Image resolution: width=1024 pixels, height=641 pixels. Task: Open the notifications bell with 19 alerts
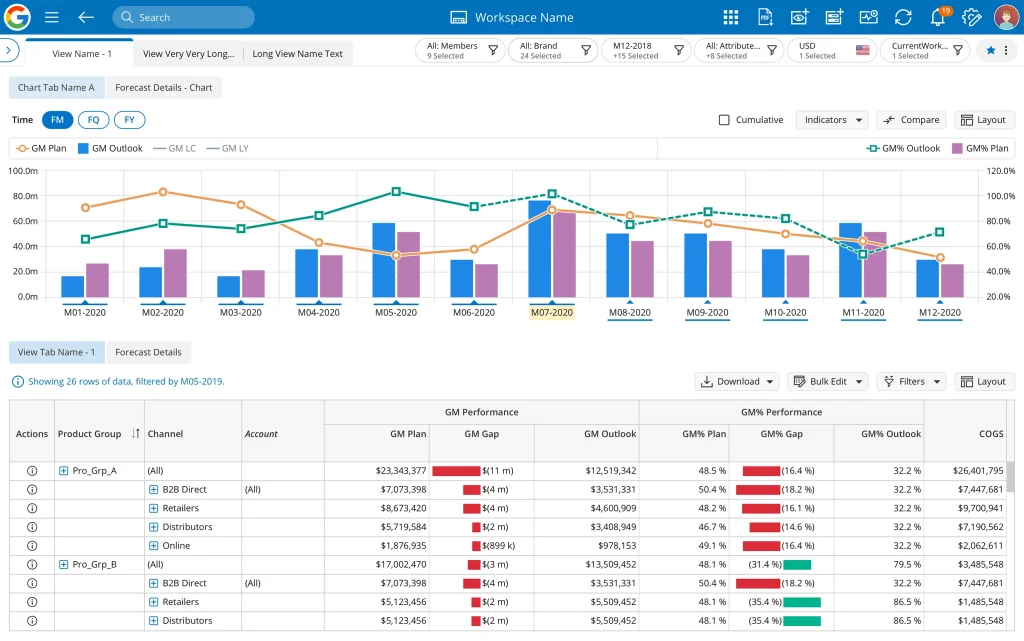point(937,17)
